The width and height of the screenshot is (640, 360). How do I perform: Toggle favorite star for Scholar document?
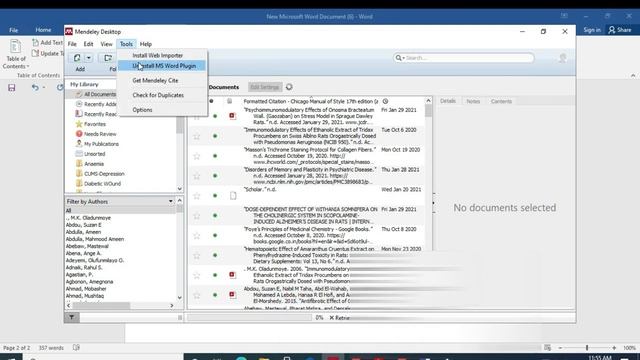coord(197,196)
